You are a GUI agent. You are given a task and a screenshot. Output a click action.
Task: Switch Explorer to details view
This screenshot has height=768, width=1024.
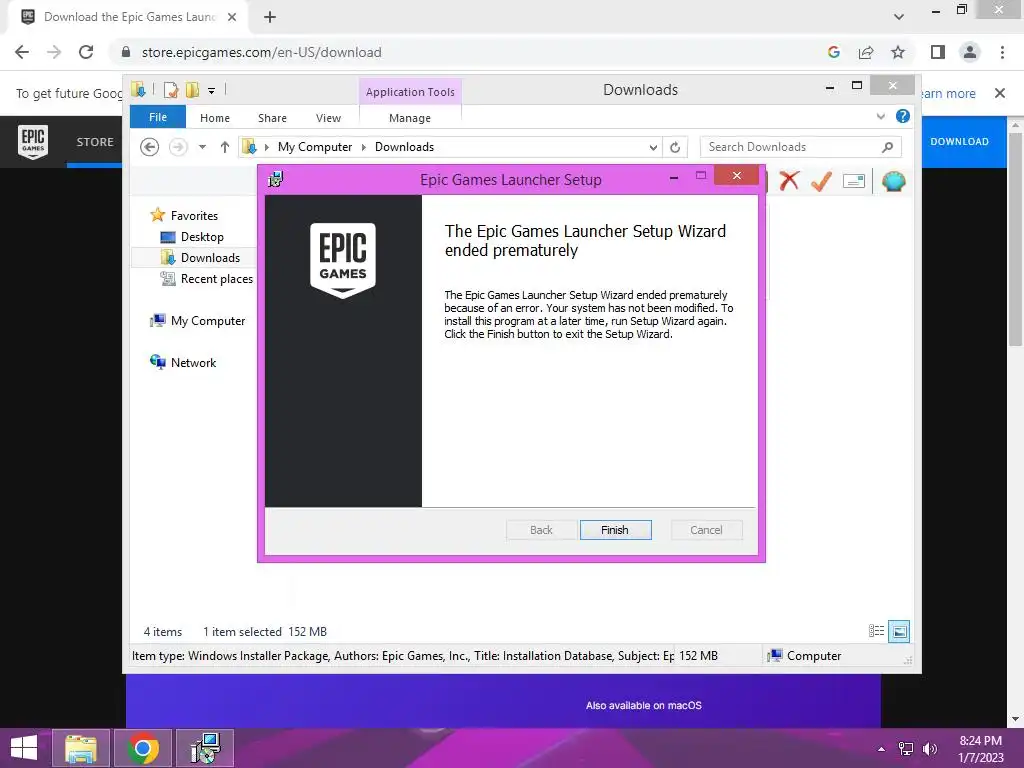click(876, 631)
